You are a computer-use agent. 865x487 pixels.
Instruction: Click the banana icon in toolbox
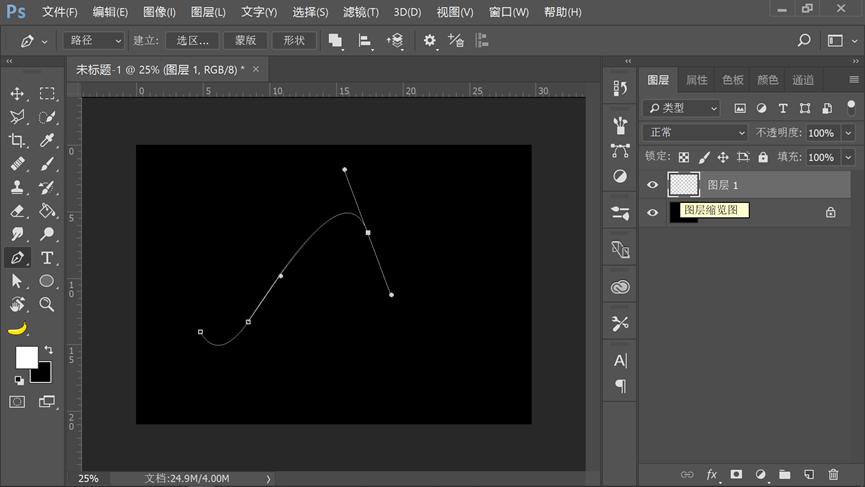point(18,329)
